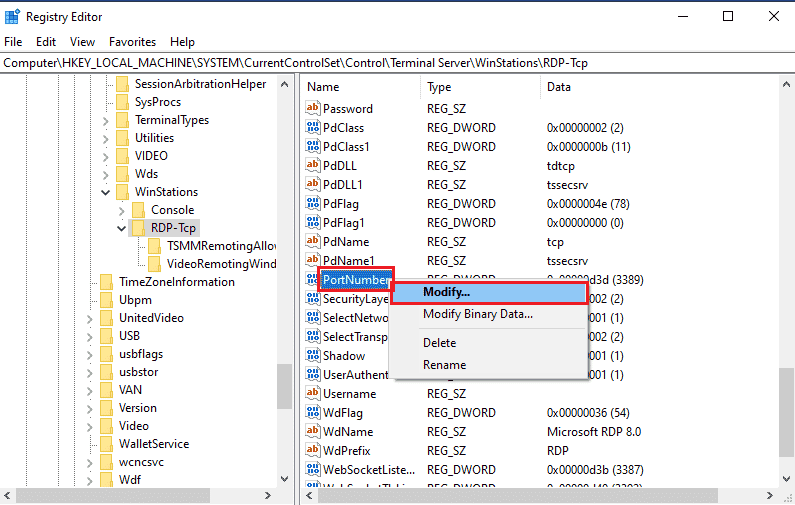The height and width of the screenshot is (505, 795).
Task: Click the UserAuthentication DWORD icon
Action: click(x=313, y=374)
